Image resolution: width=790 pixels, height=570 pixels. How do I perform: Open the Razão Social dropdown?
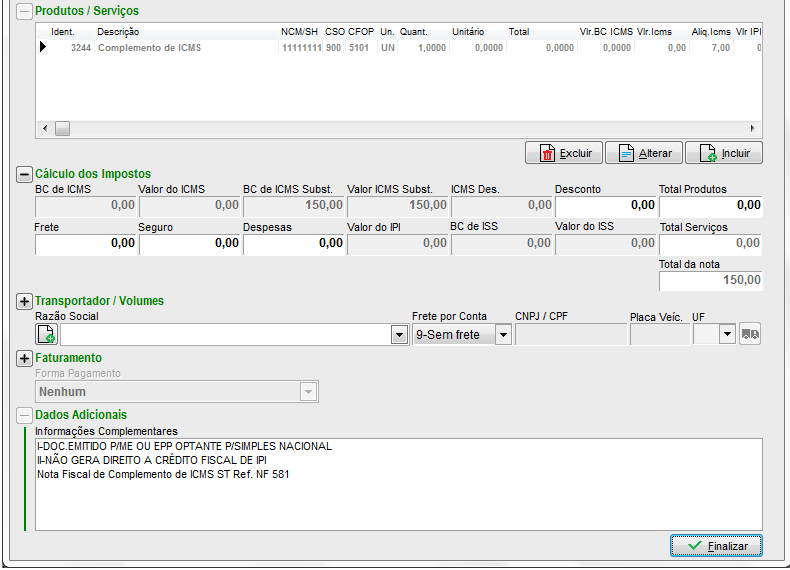(x=399, y=335)
